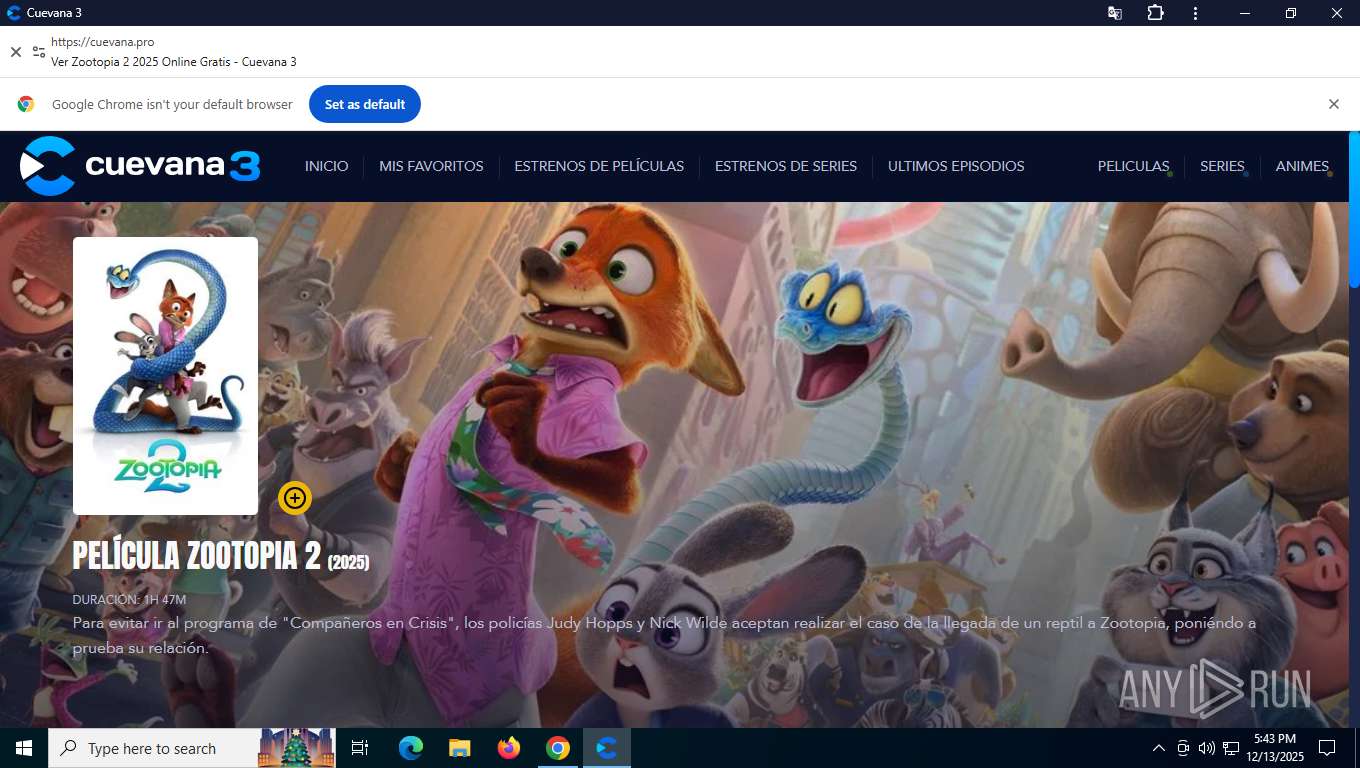Click the DURACIÓN: 1H 47M text
This screenshot has width=1360, height=768.
pos(129,600)
